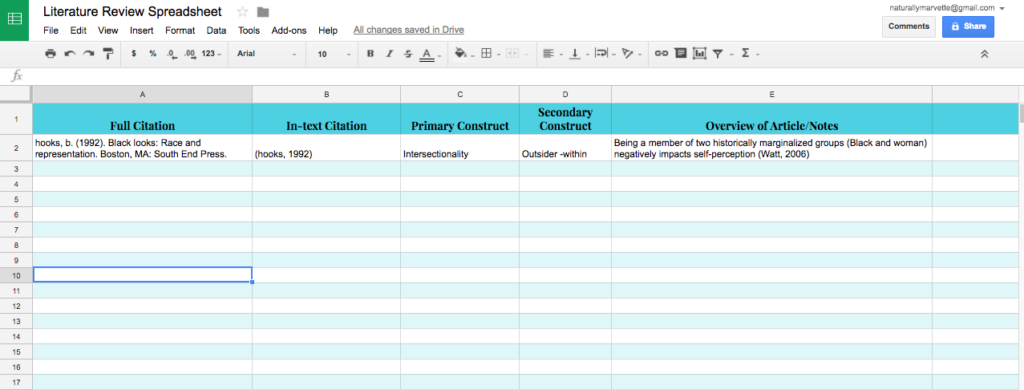The height and width of the screenshot is (390, 1024).
Task: Click the Secondary Construct header cell
Action: coord(566,119)
